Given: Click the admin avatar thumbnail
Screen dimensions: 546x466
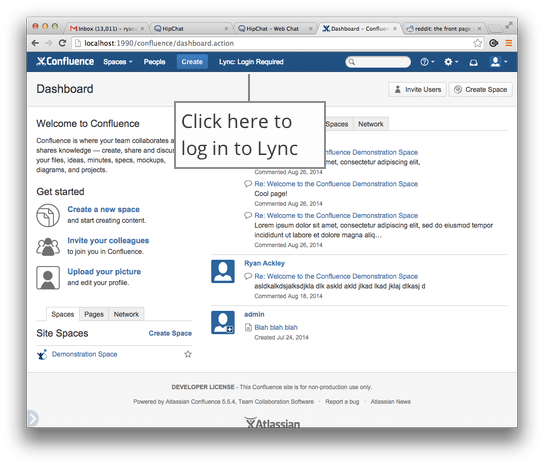Looking at the screenshot, I should point(223,323).
